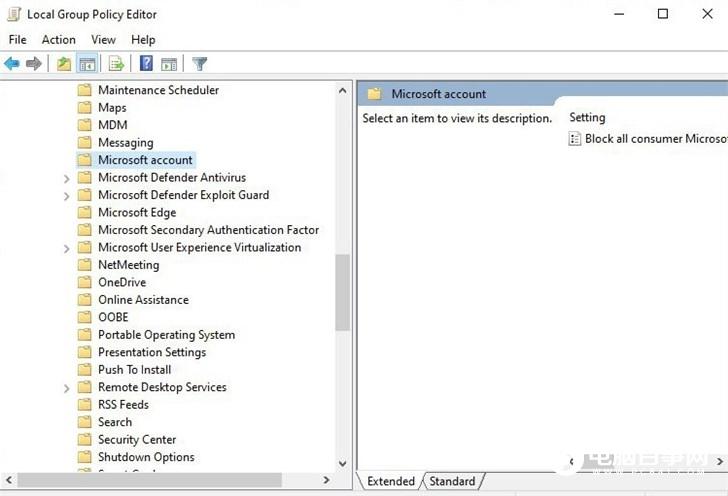Minimize the Local Group Policy Editor window
The height and width of the screenshot is (496, 728).
[619, 14]
